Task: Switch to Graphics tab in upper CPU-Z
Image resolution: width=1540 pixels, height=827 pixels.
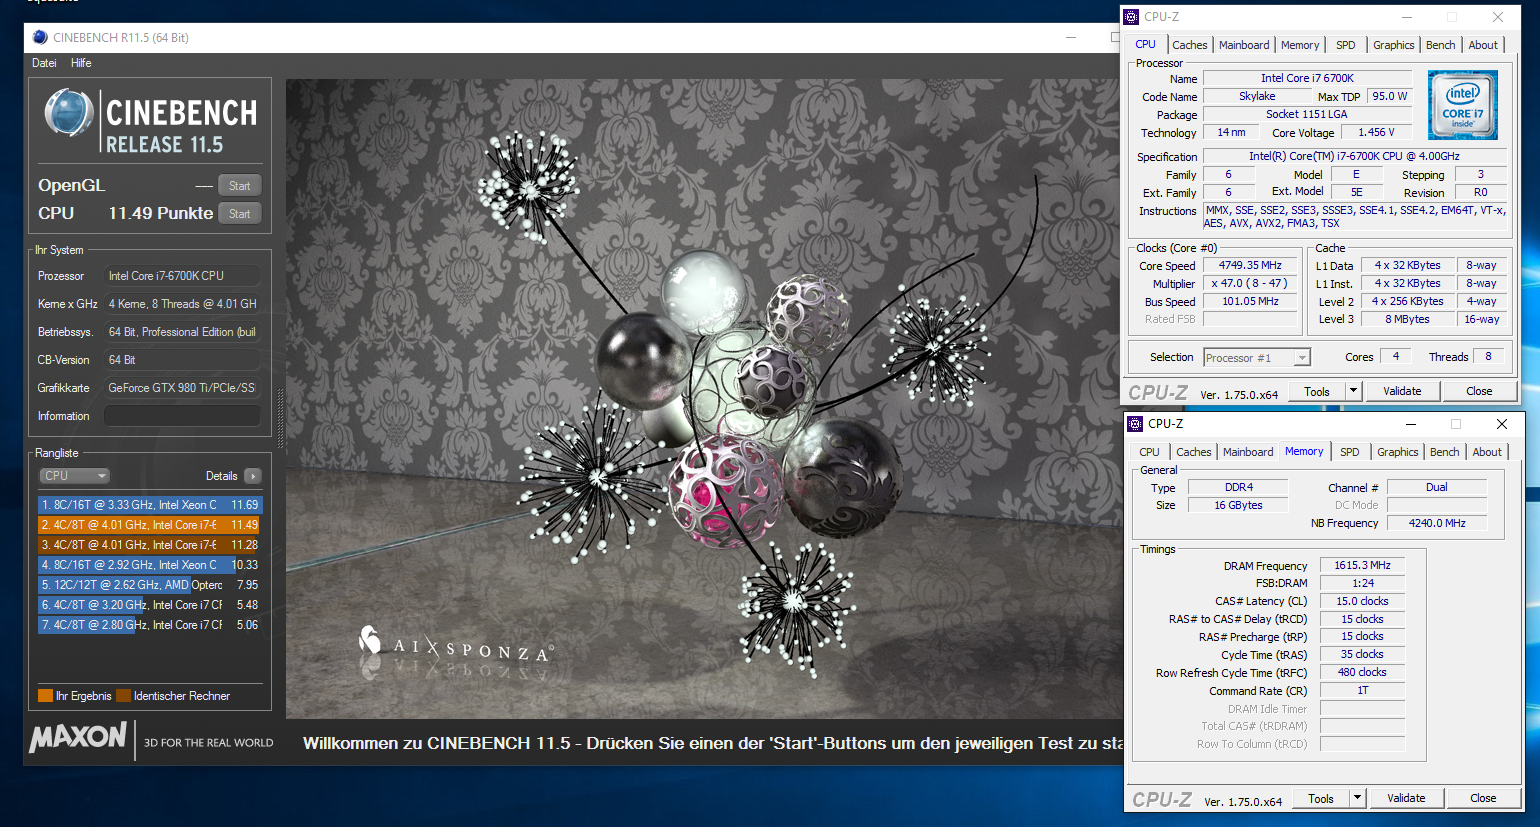Action: point(1393,45)
